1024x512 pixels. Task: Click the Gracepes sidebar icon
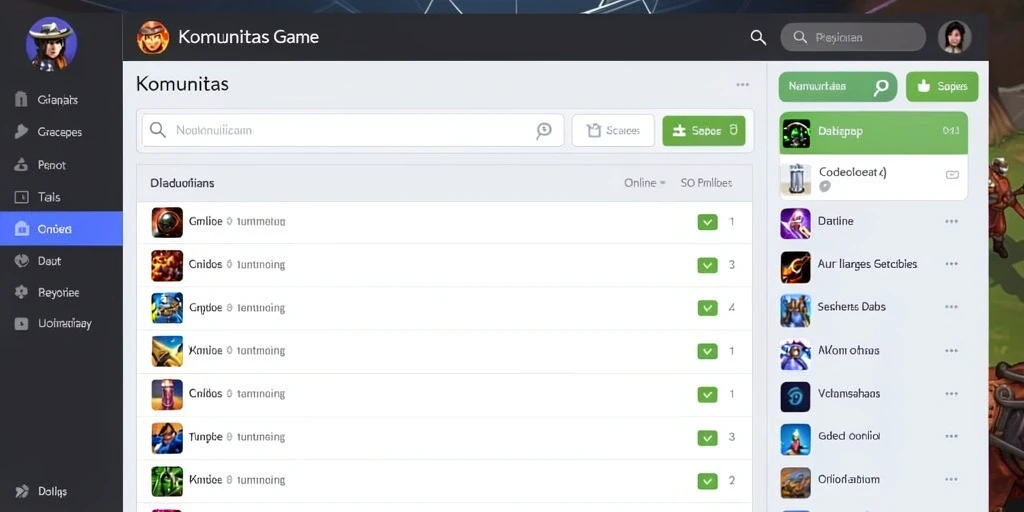22,132
